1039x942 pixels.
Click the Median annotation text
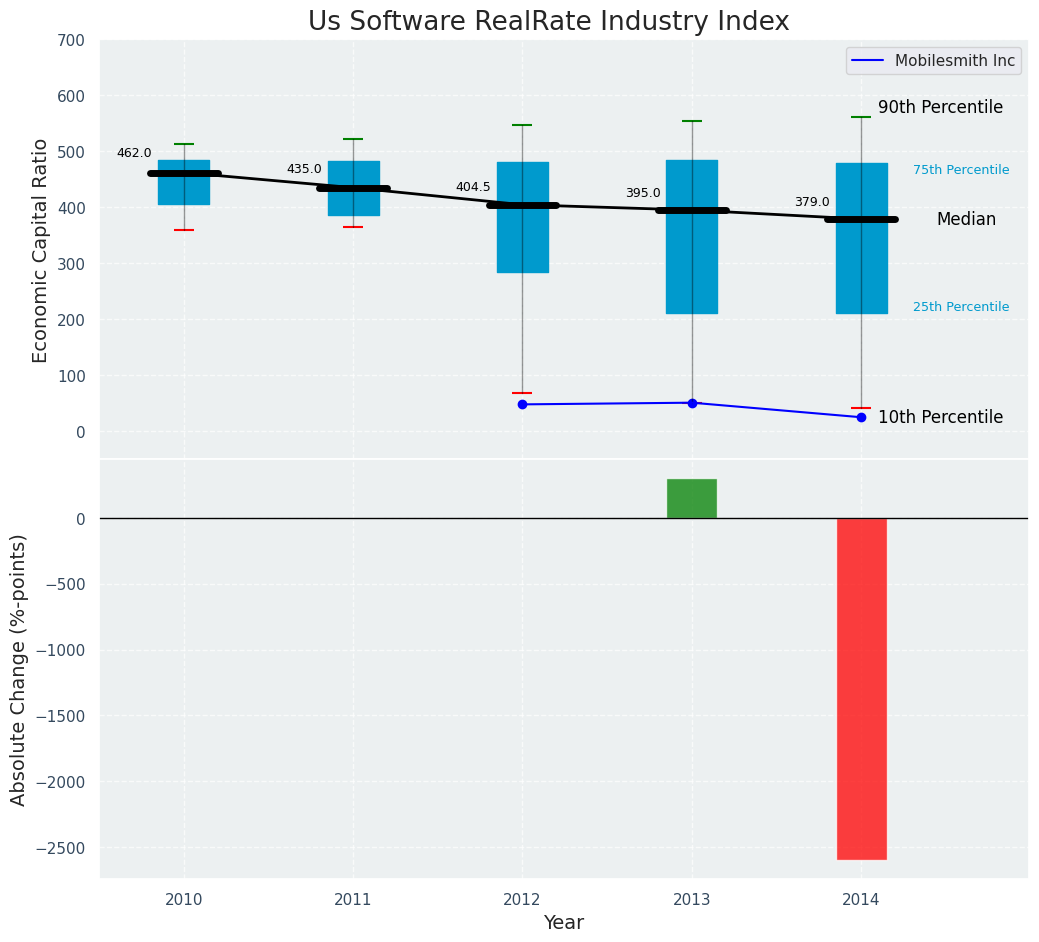pyautogui.click(x=966, y=219)
